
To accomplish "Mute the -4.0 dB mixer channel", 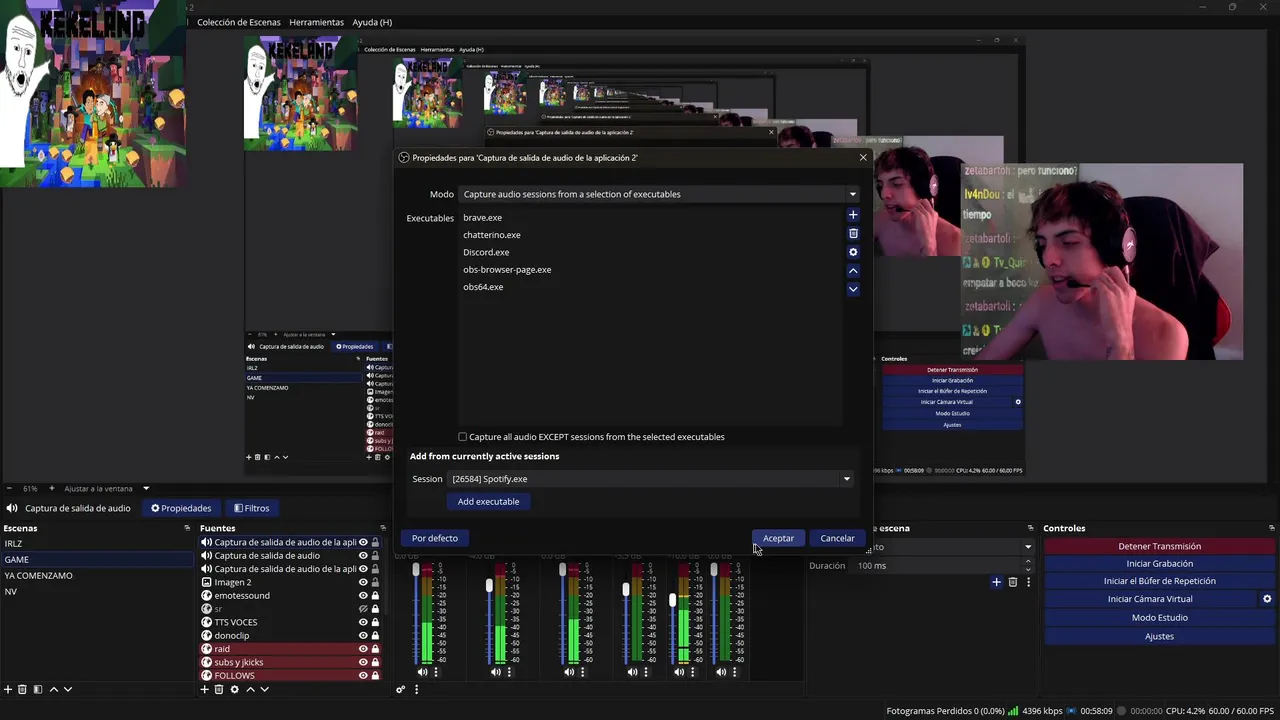I will (x=495, y=672).
